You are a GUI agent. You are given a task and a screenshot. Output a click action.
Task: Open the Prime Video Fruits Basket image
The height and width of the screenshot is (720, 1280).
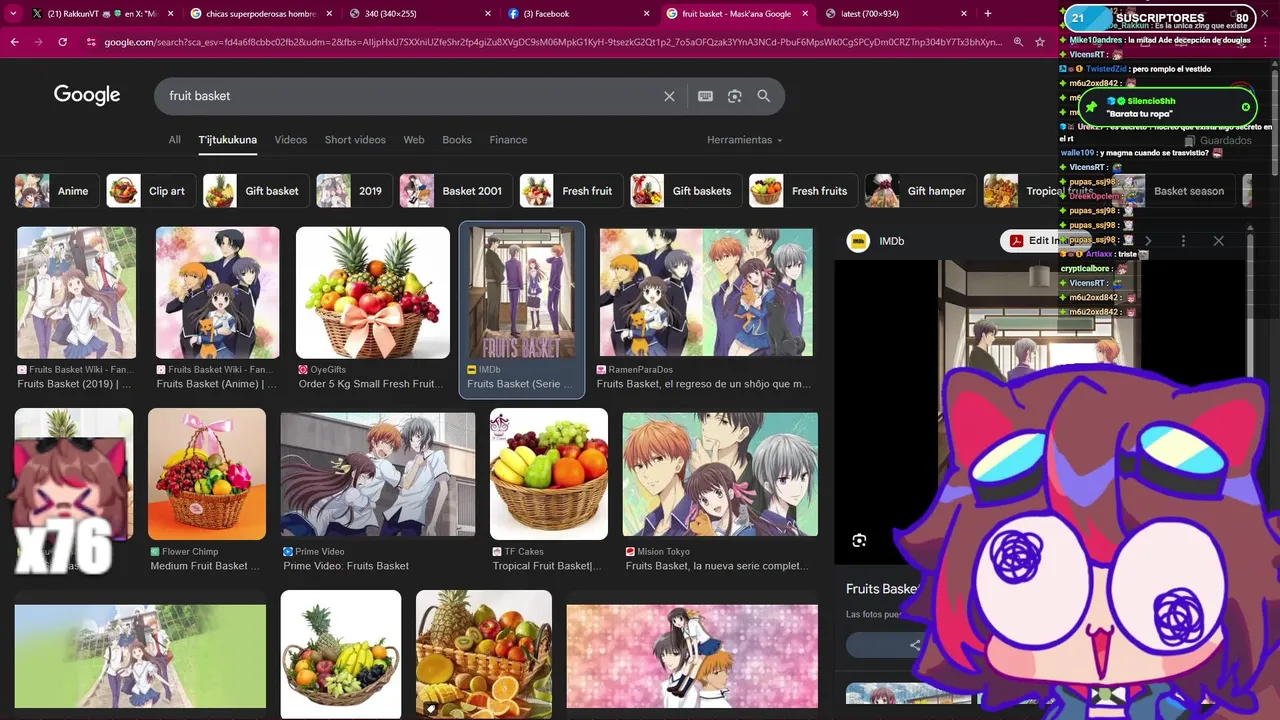click(378, 474)
